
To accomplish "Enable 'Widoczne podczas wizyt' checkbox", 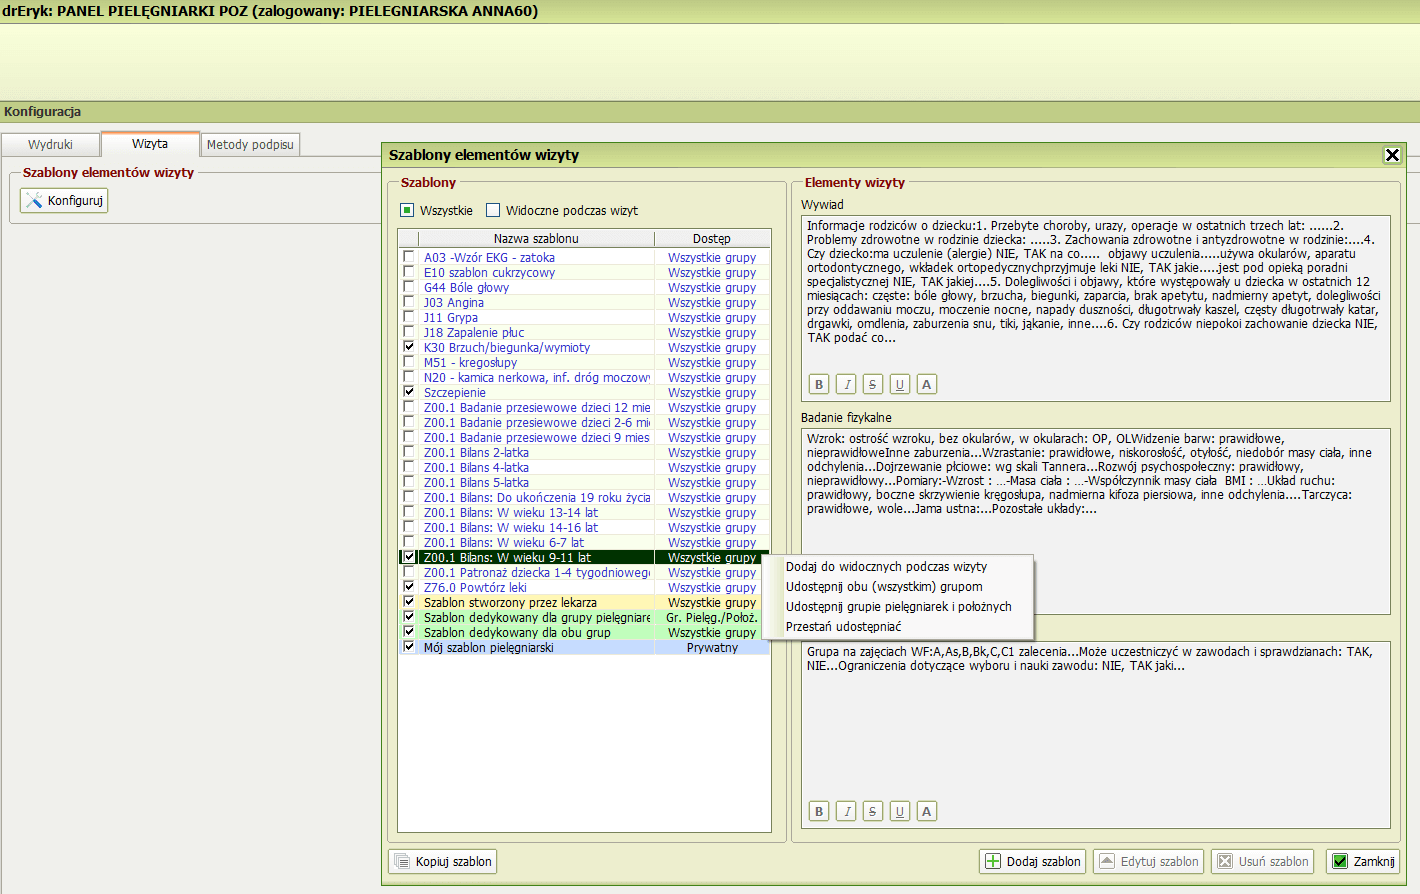I will (493, 210).
